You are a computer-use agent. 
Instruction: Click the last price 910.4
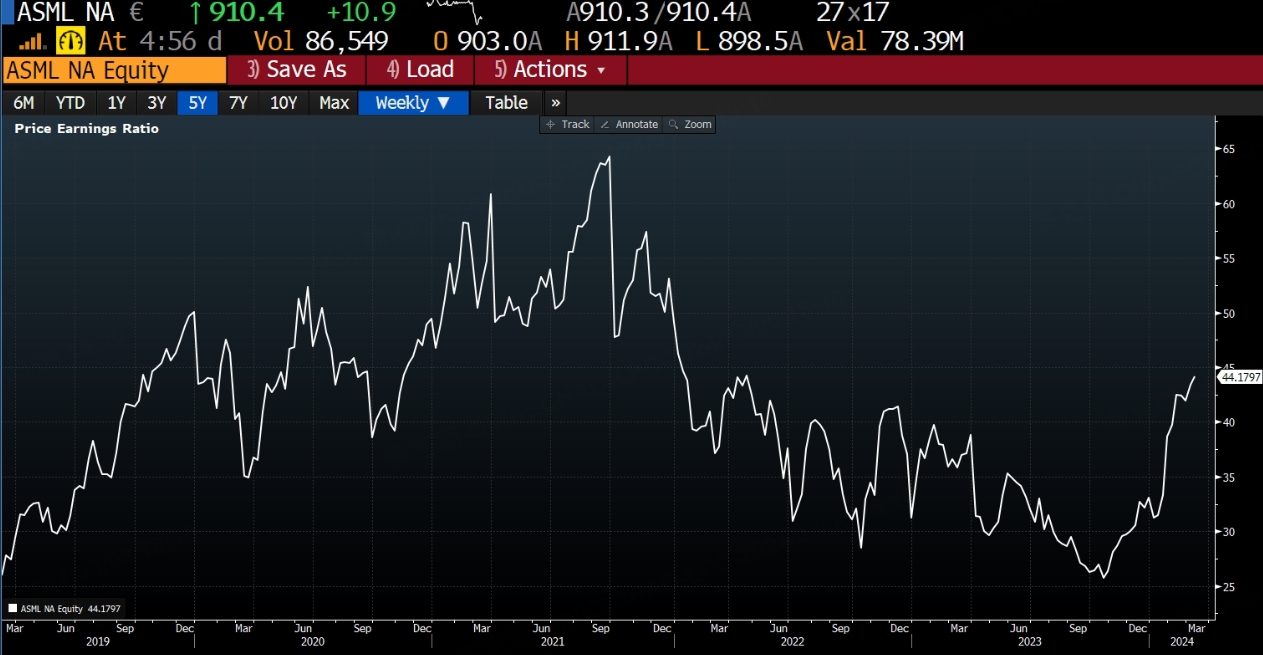[x=246, y=13]
